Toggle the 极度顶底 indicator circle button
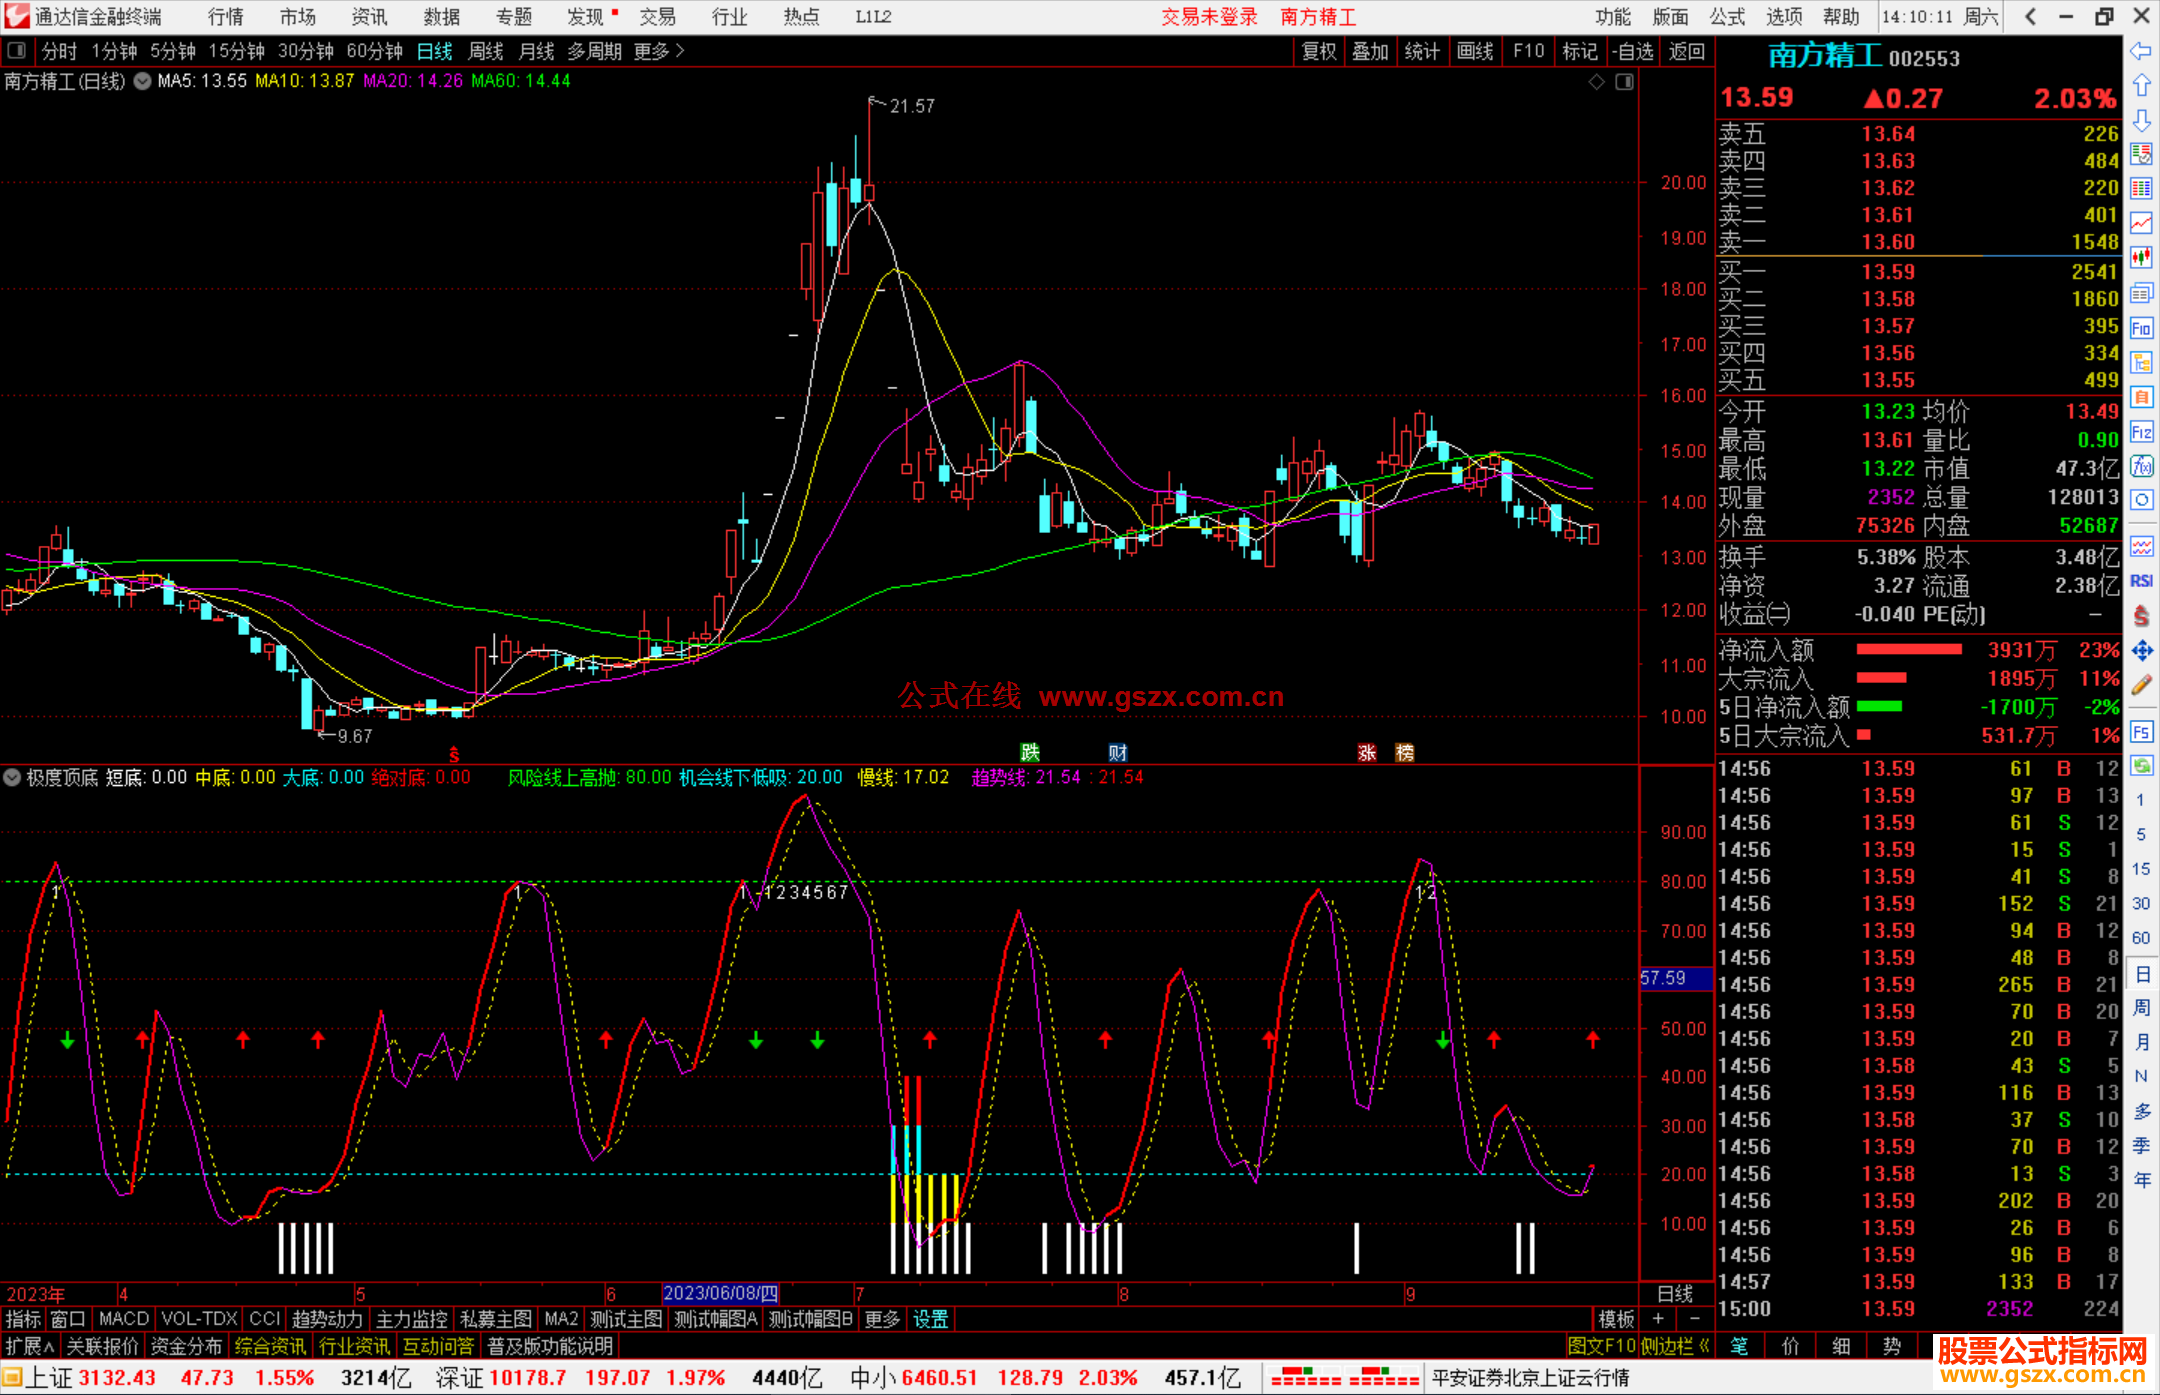The image size is (2160, 1395). pos(12,777)
